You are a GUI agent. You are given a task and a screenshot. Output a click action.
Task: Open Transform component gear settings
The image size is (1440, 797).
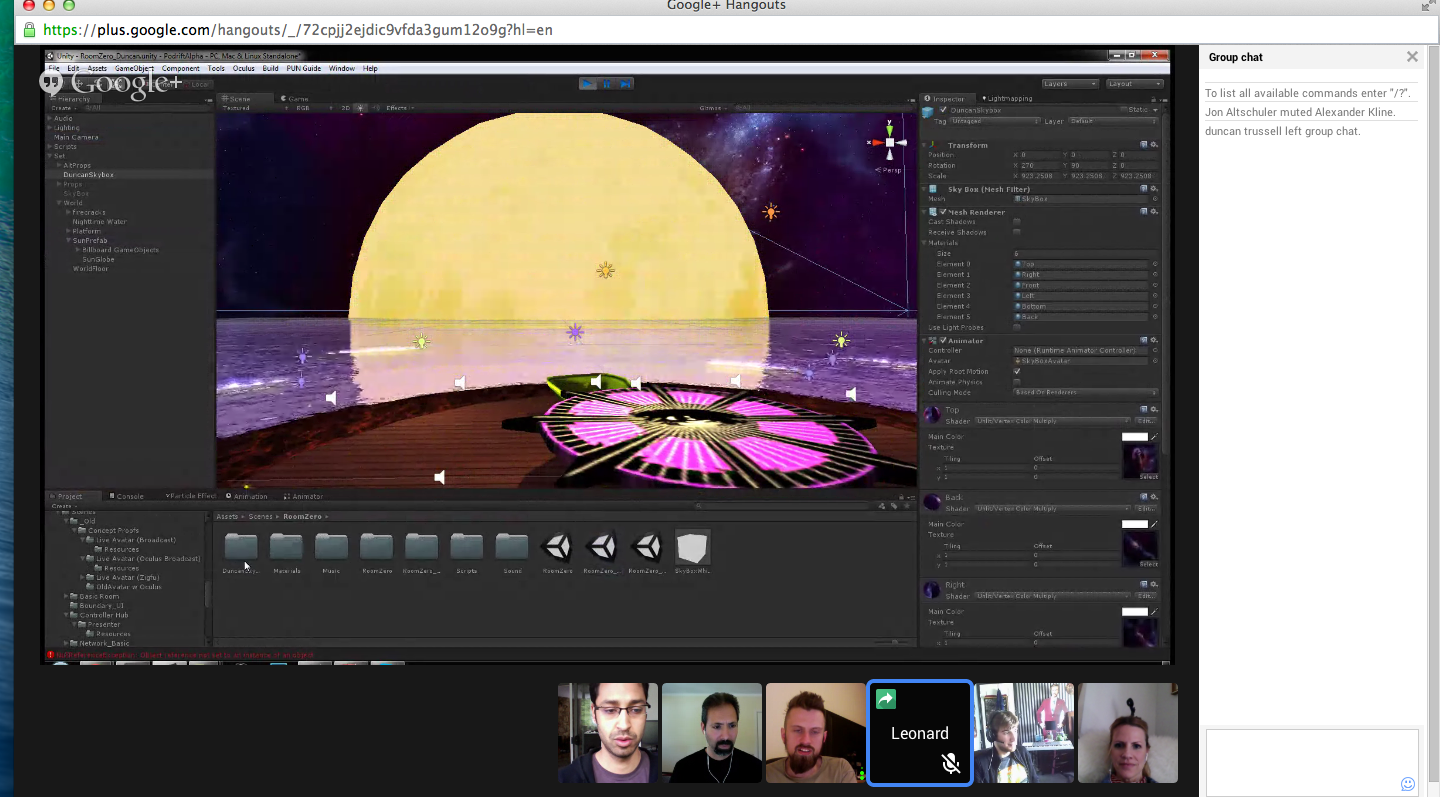[1153, 145]
